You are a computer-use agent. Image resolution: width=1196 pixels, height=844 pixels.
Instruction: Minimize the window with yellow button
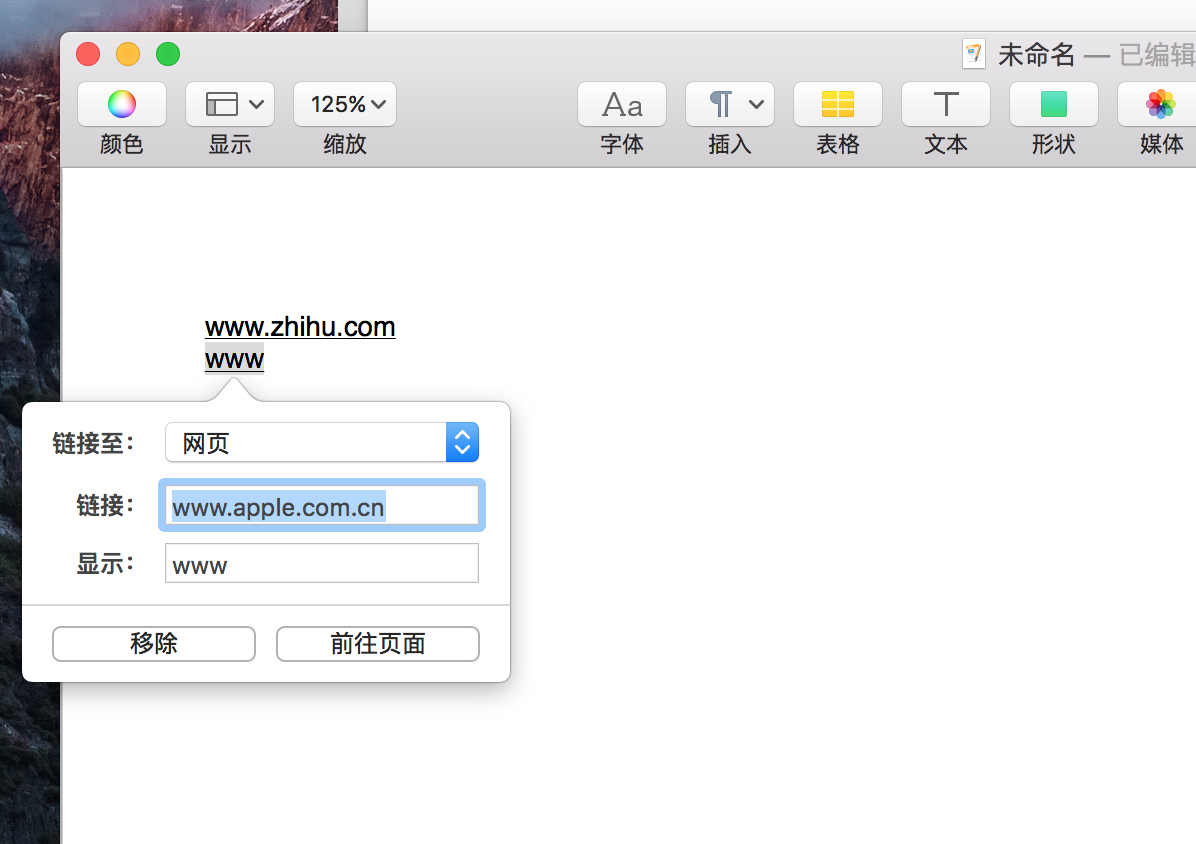click(128, 54)
